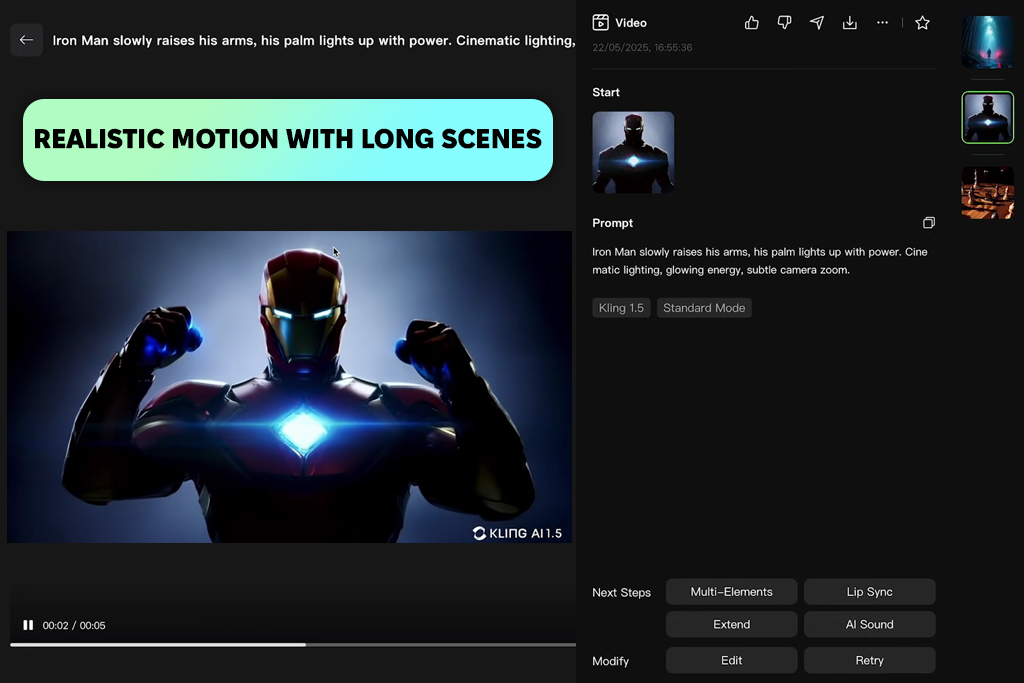Open the Start frame Iron Man thumbnail
Image resolution: width=1024 pixels, height=683 pixels.
(633, 152)
